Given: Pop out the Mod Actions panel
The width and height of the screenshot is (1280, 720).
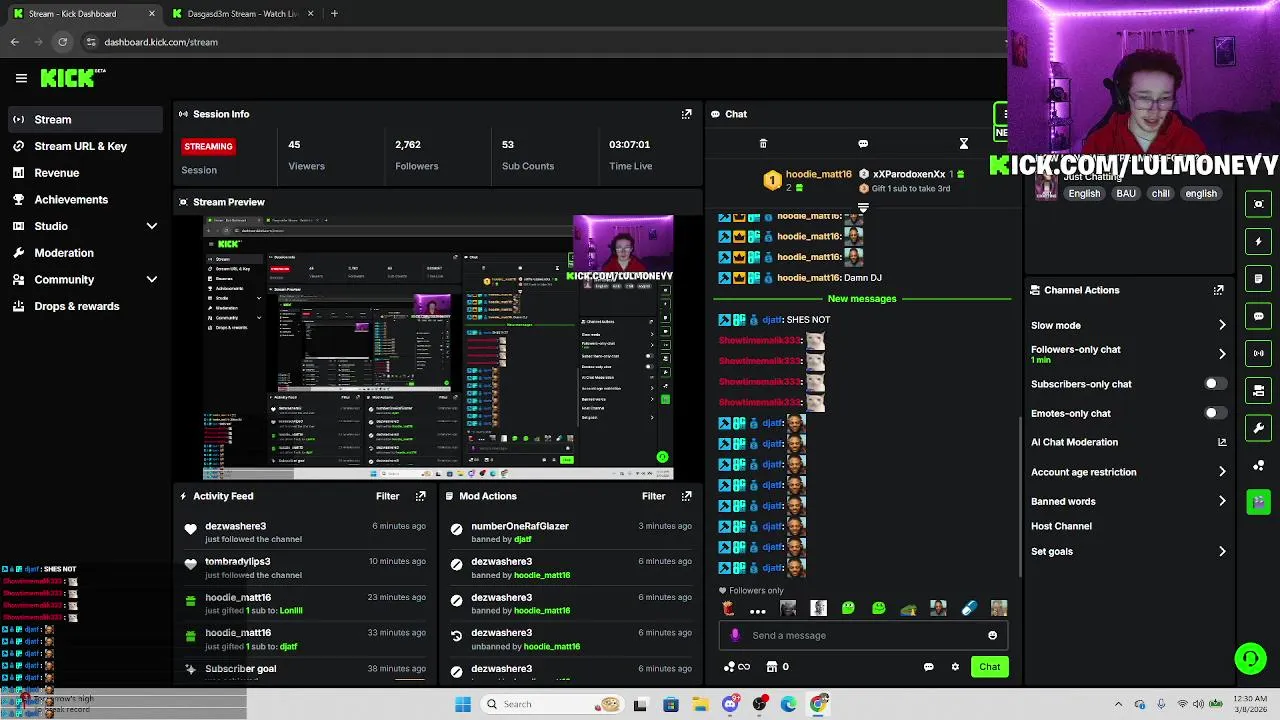Looking at the screenshot, I should [686, 496].
